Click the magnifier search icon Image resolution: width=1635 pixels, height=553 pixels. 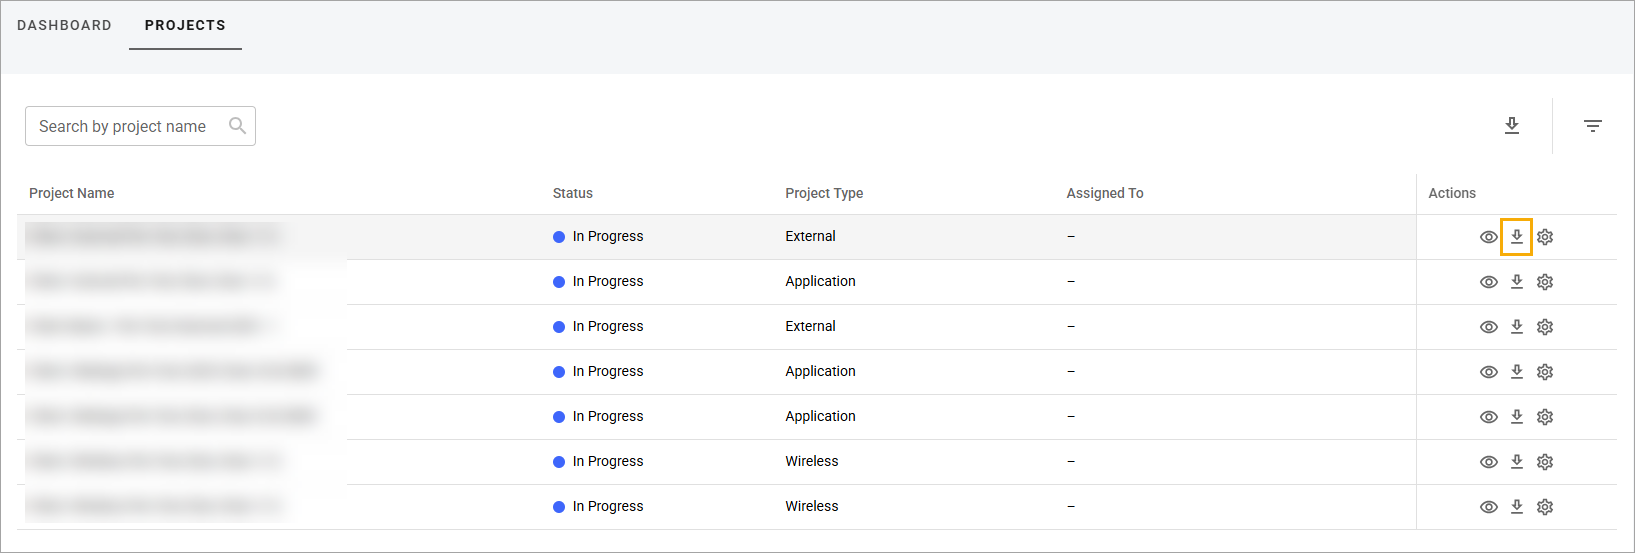pos(237,125)
